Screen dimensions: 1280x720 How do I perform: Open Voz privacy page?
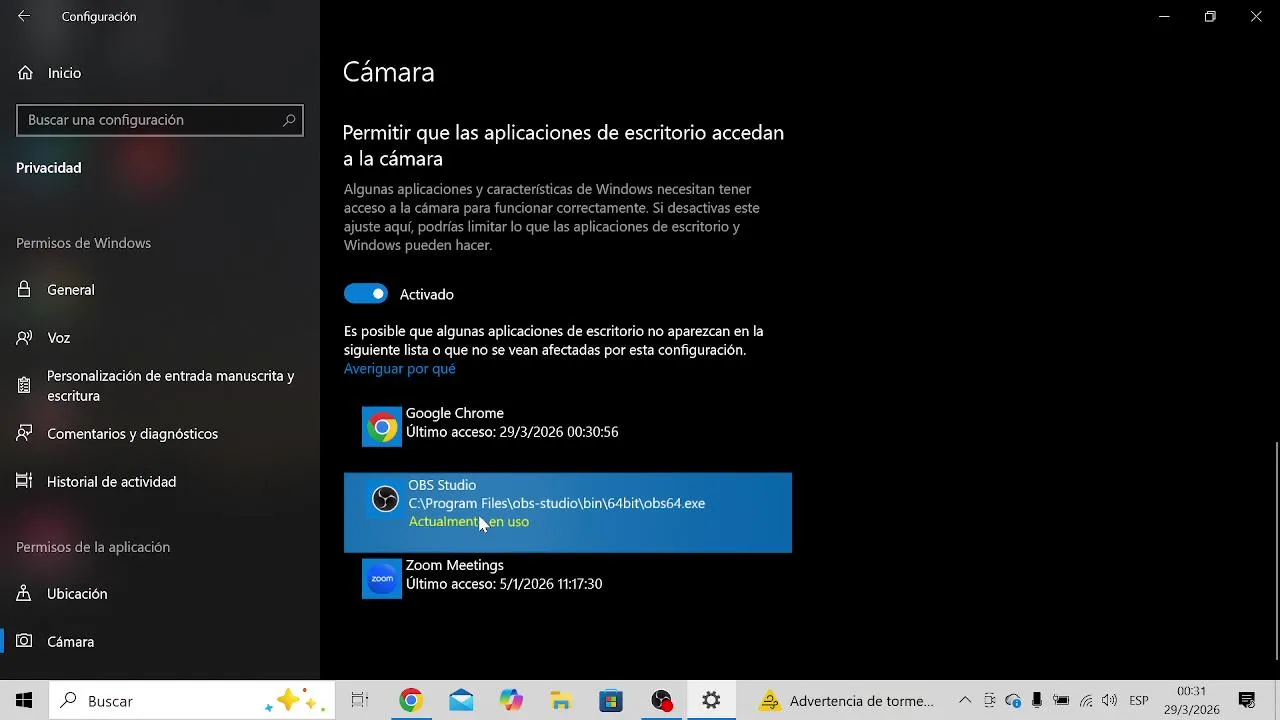click(x=160, y=338)
